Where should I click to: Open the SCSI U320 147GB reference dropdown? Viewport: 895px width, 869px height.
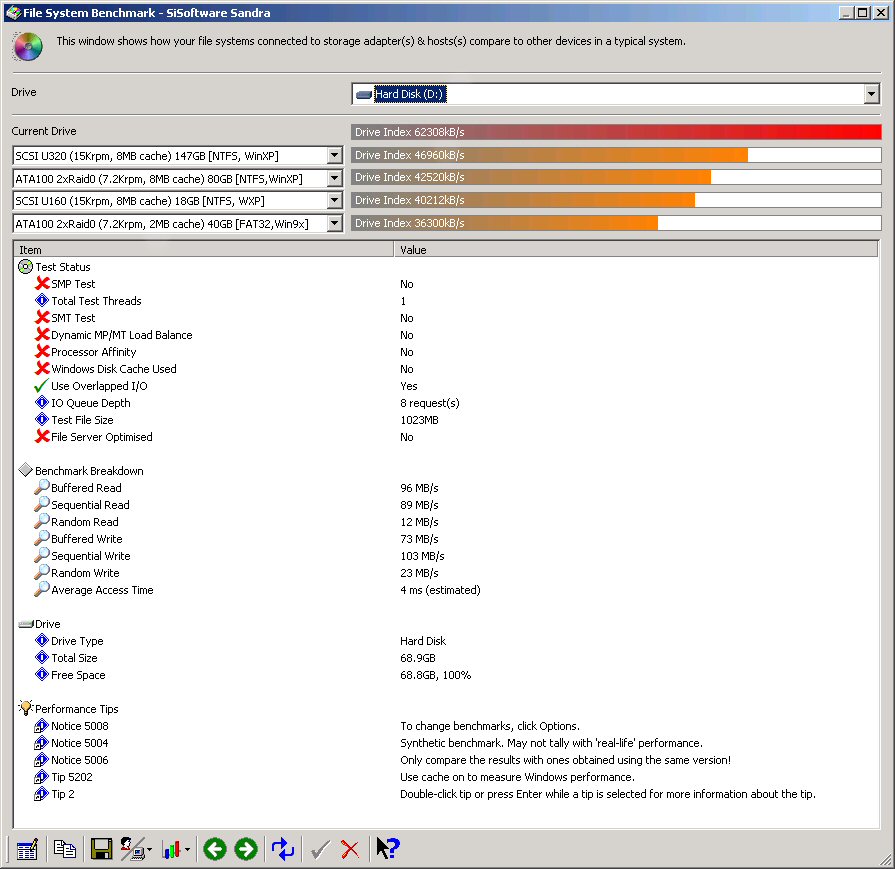pyautogui.click(x=335, y=155)
